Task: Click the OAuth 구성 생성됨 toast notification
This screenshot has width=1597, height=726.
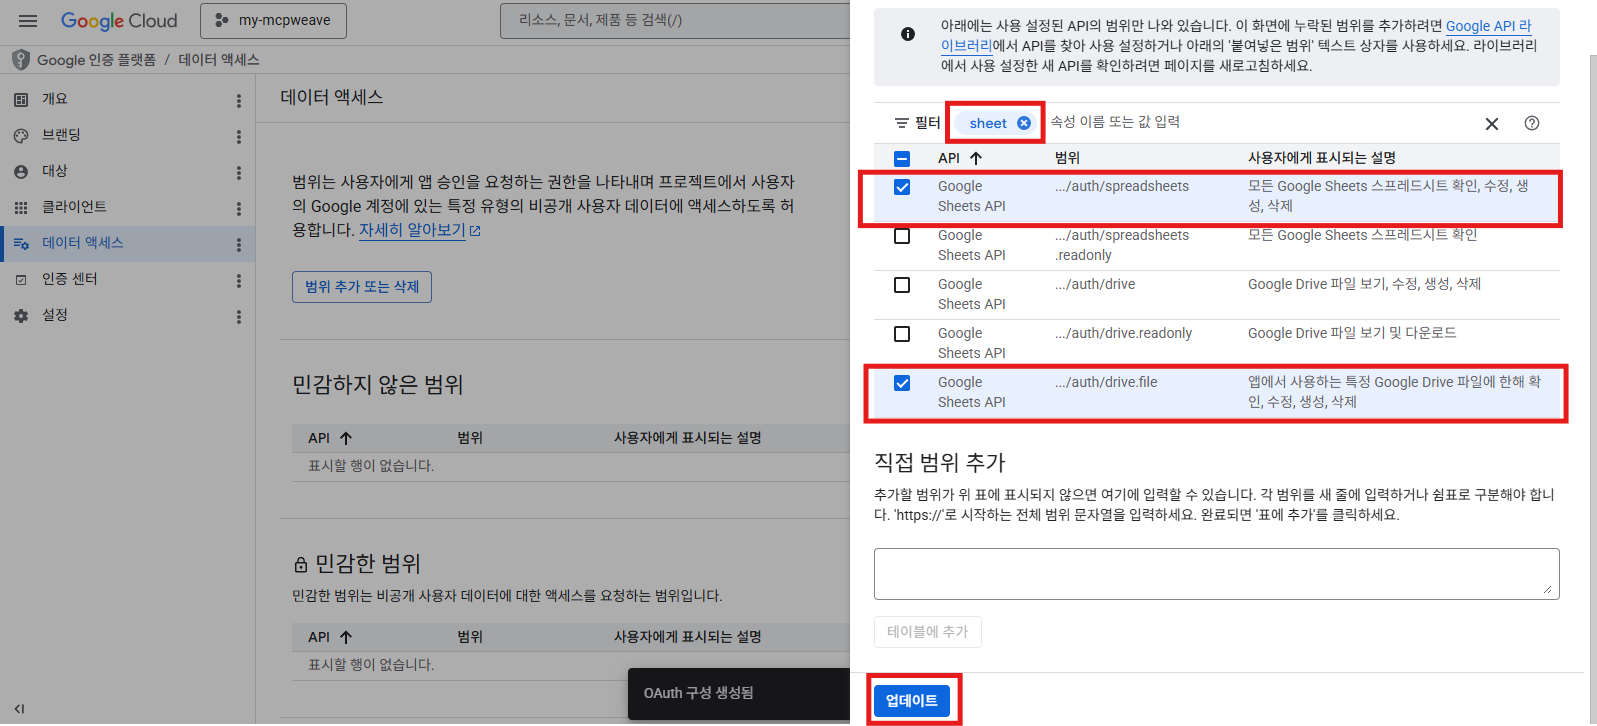Action: point(739,693)
